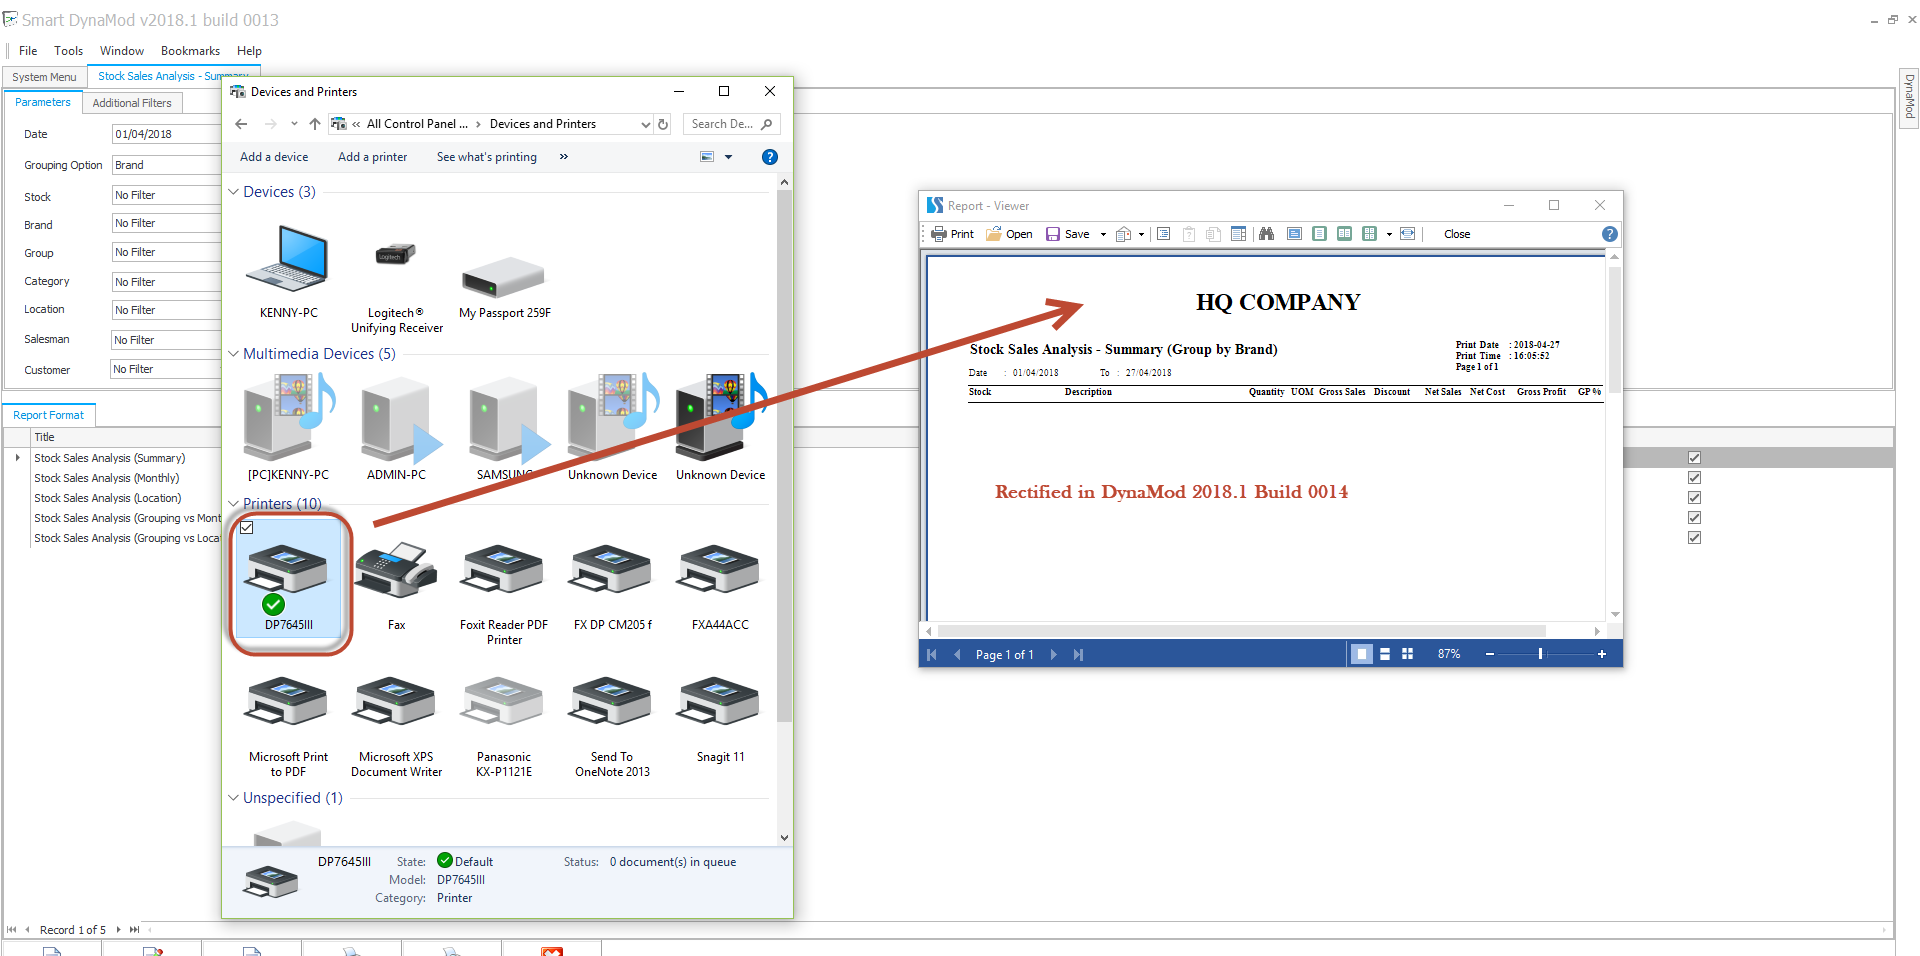Click Save in the Report Viewer toolbar
Image resolution: width=1920 pixels, height=956 pixels.
click(1067, 234)
